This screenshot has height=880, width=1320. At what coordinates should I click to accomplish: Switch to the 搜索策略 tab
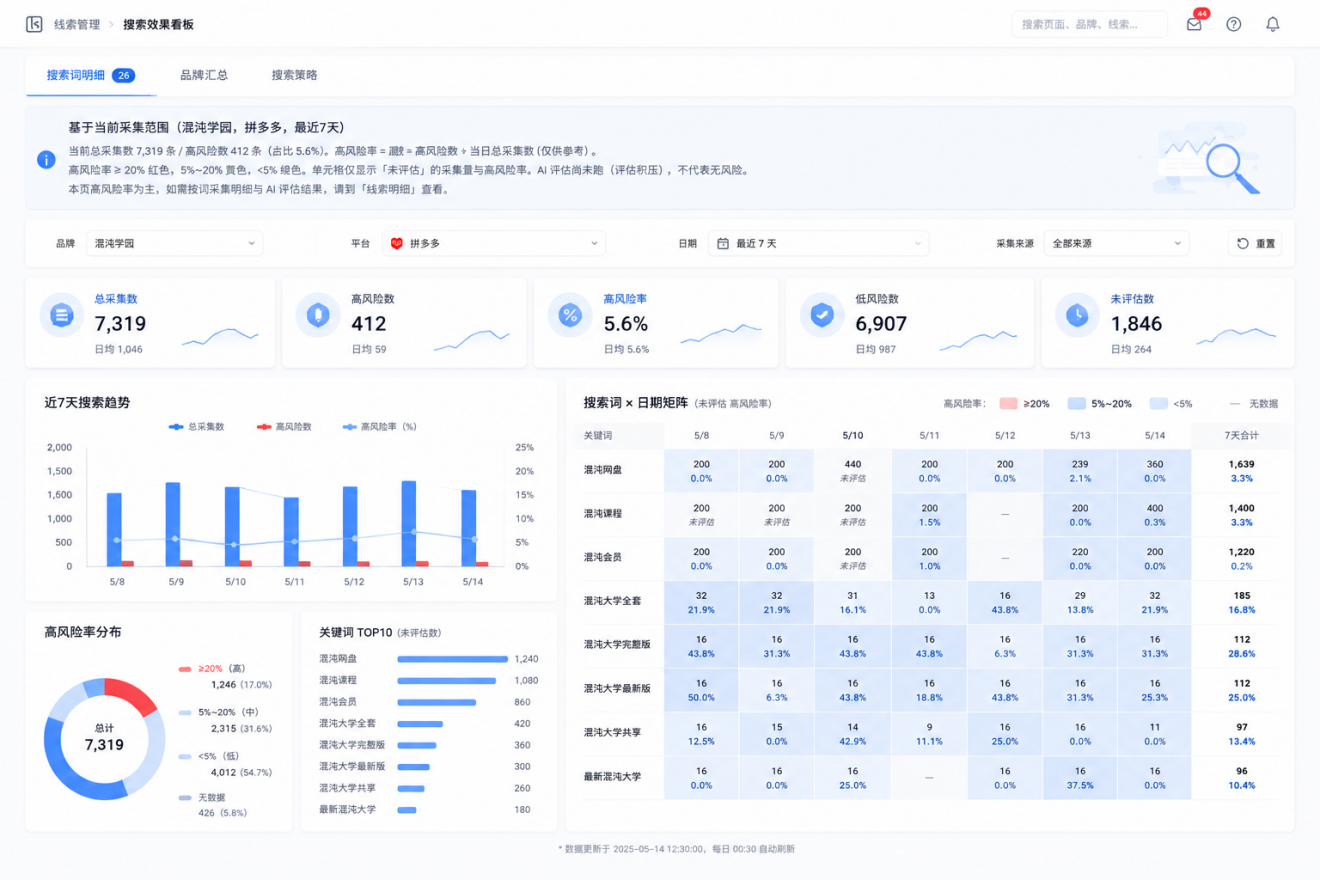pos(295,75)
